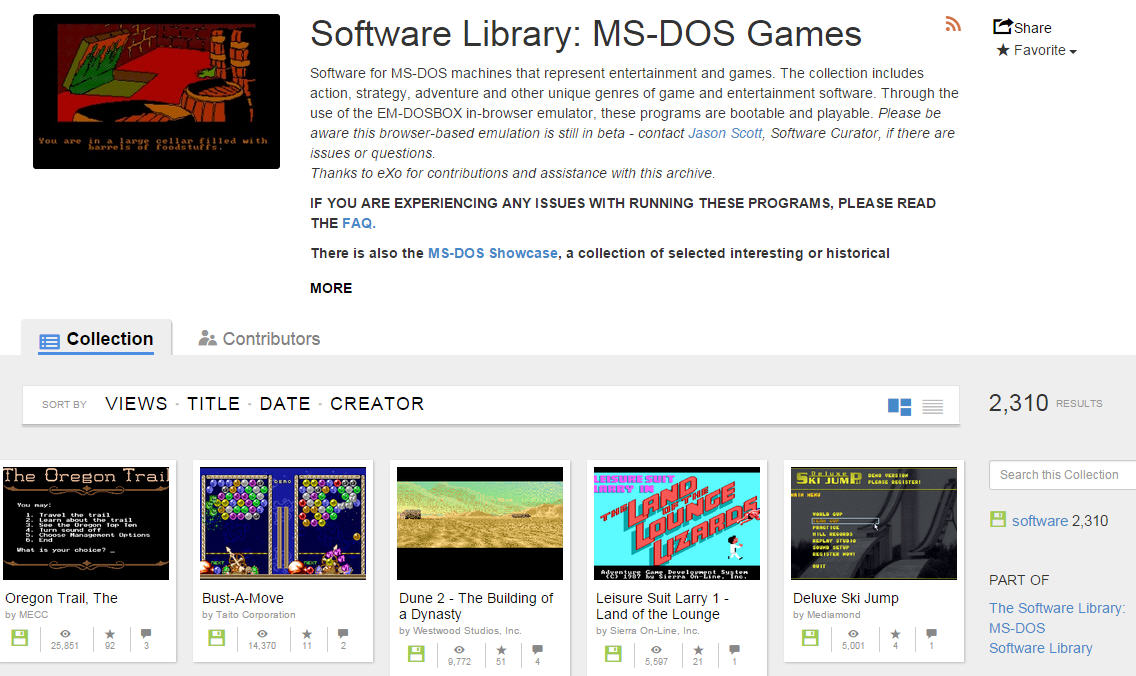The height and width of the screenshot is (676, 1136).
Task: Click the 'by MECC' creator text
Action: [x=27, y=614]
